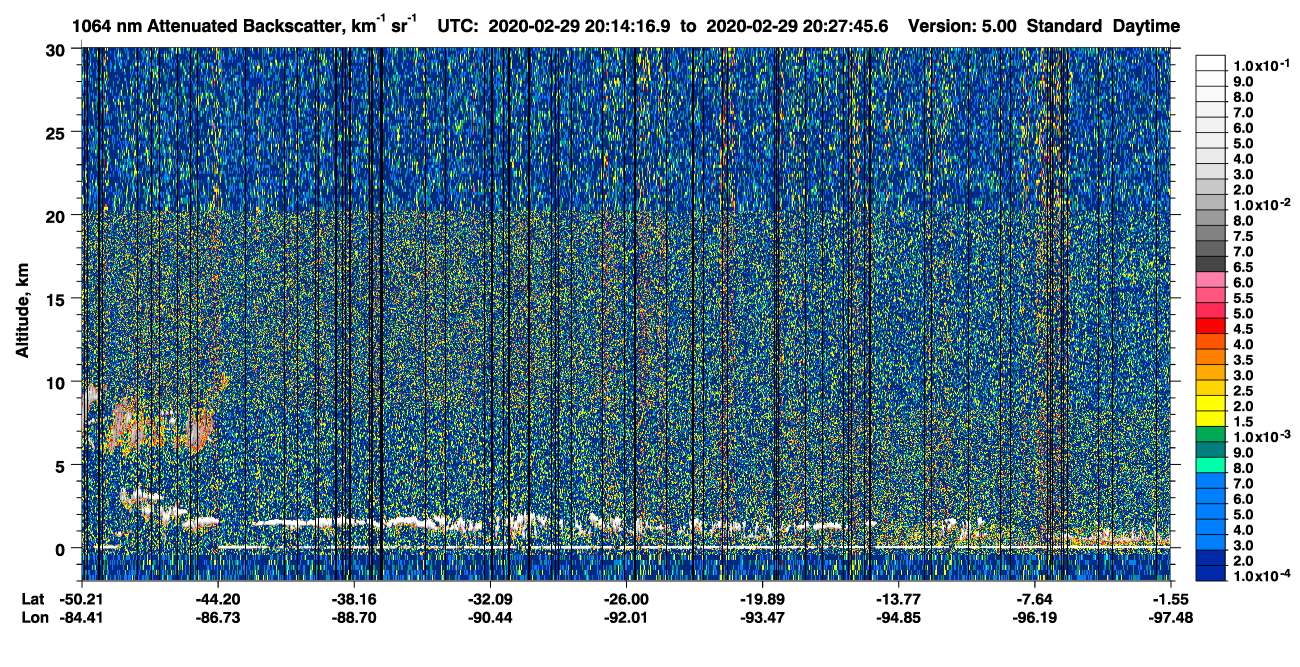This screenshot has height=667, width=1300.
Task: Select longitude value -84.41
Action: tap(82, 617)
